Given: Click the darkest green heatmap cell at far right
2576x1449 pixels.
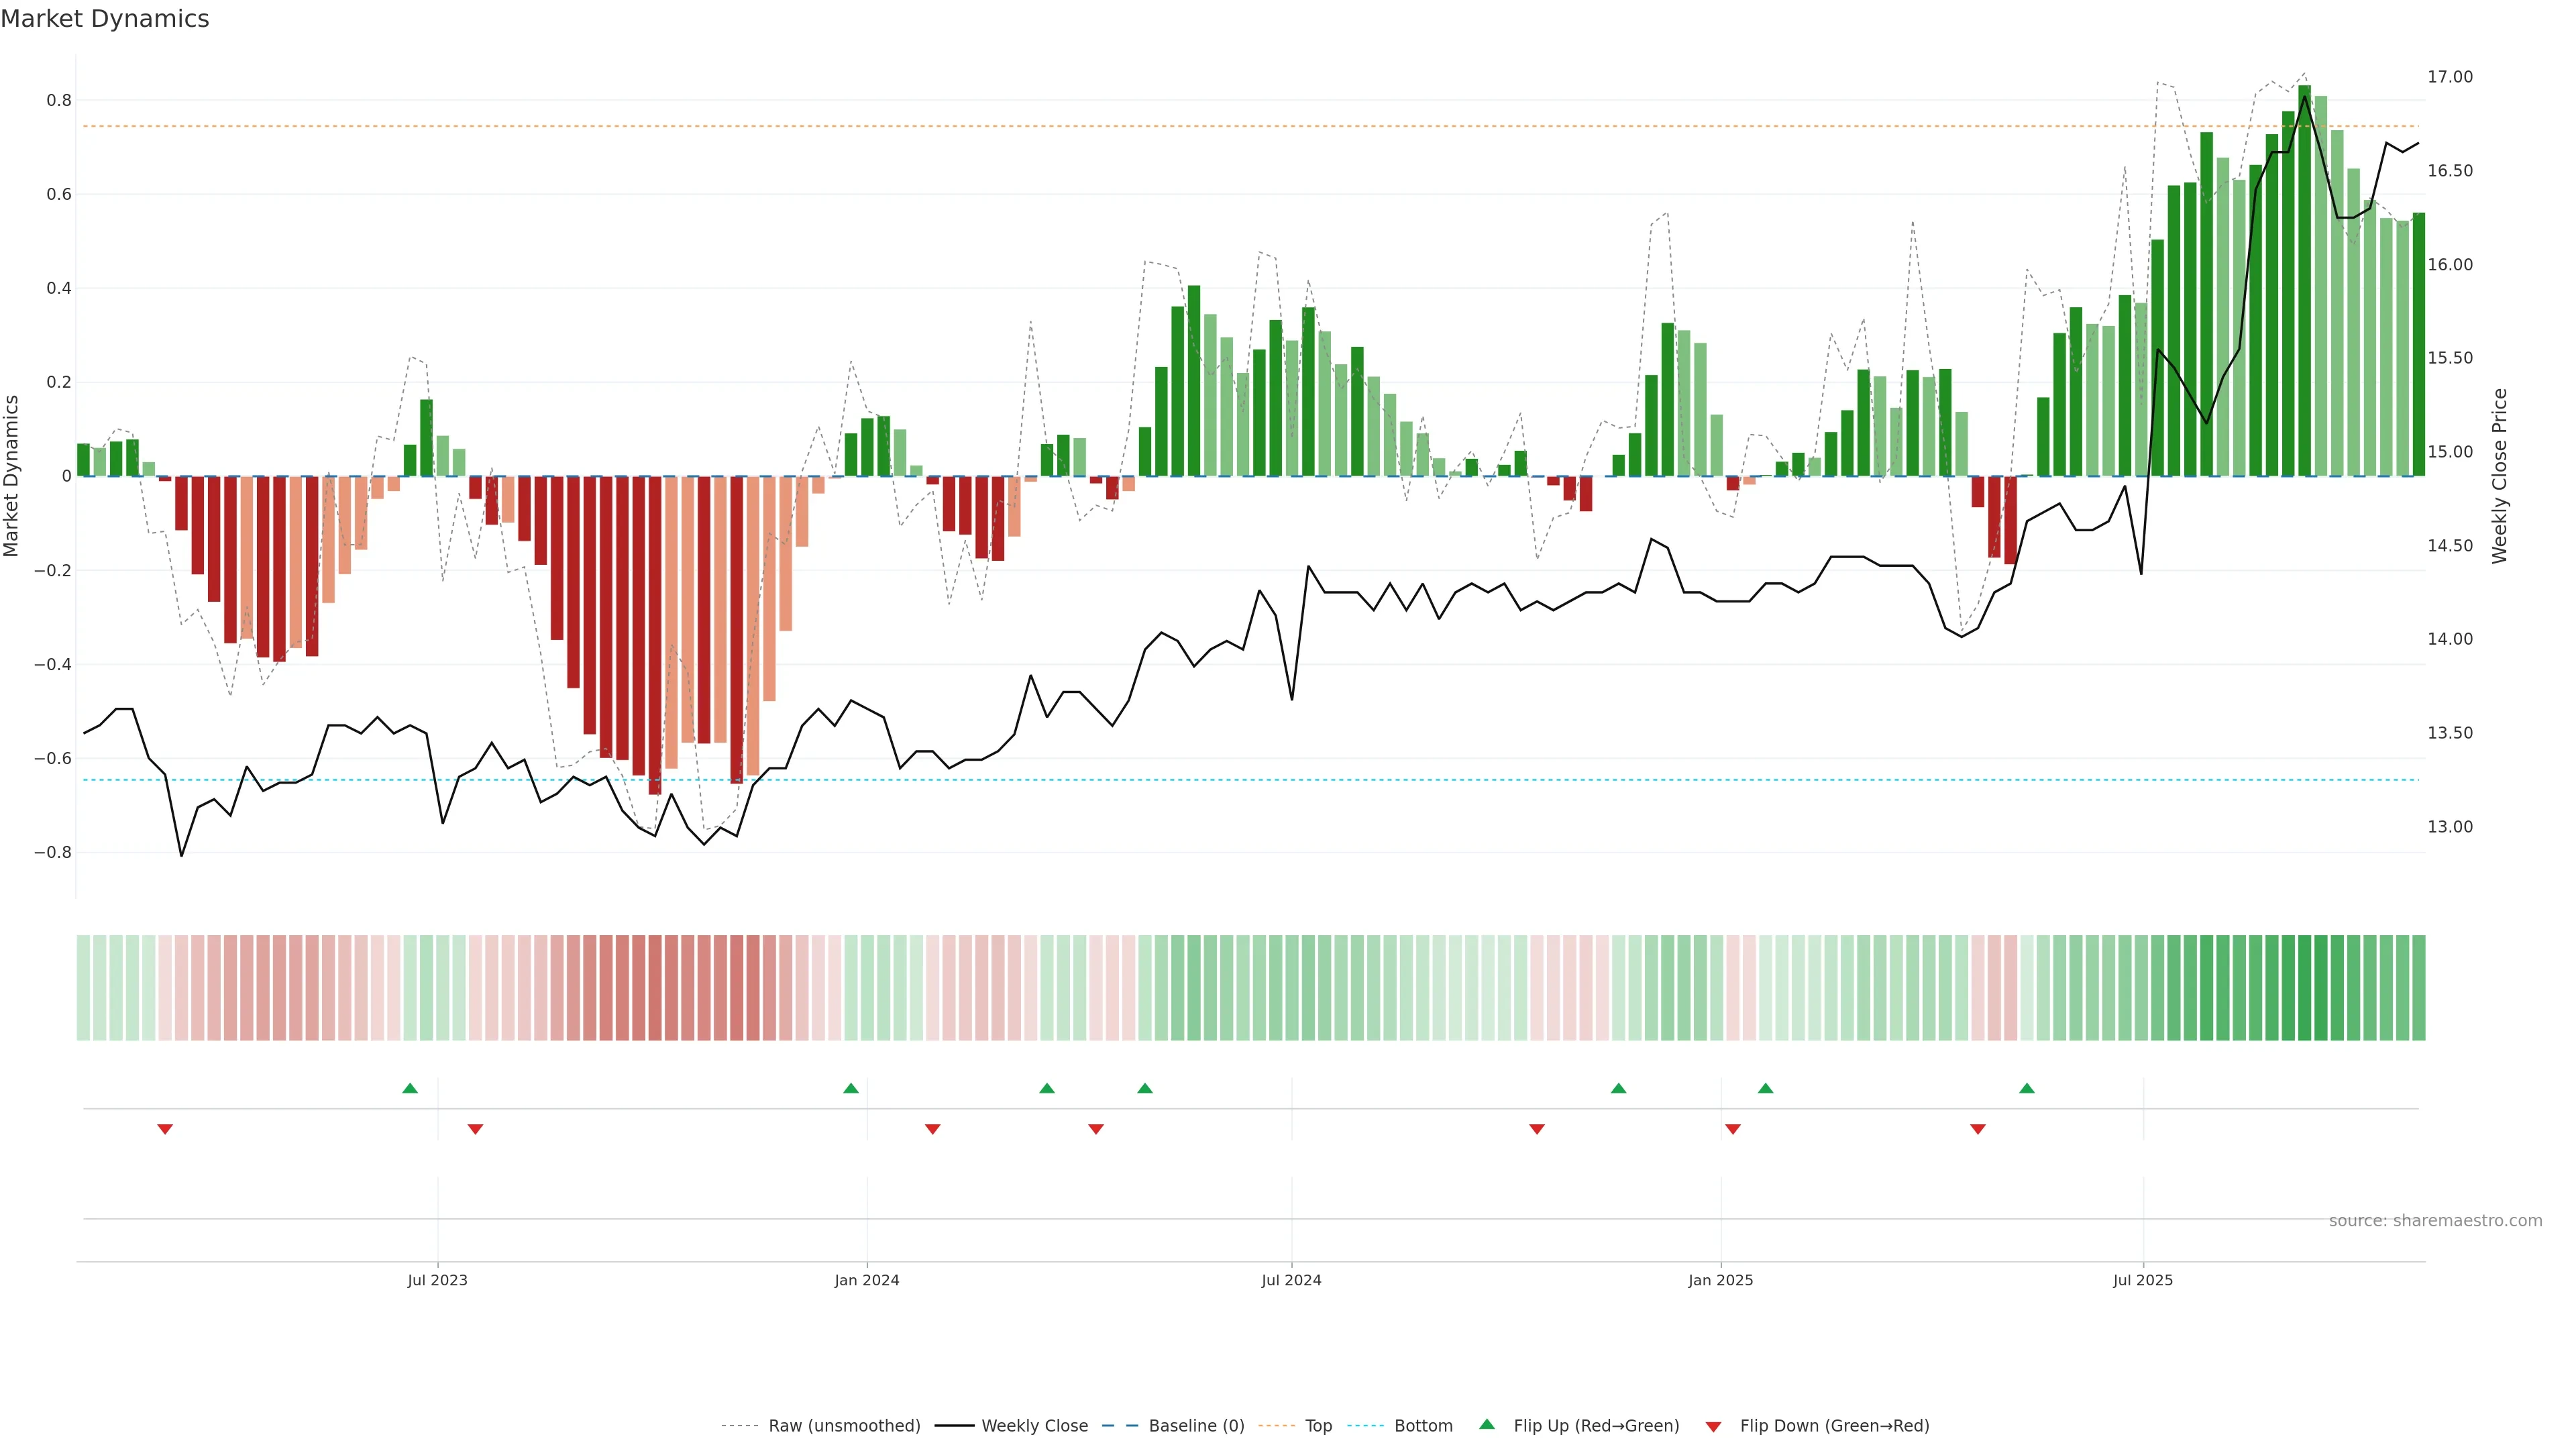Looking at the screenshot, I should 2305,987.
